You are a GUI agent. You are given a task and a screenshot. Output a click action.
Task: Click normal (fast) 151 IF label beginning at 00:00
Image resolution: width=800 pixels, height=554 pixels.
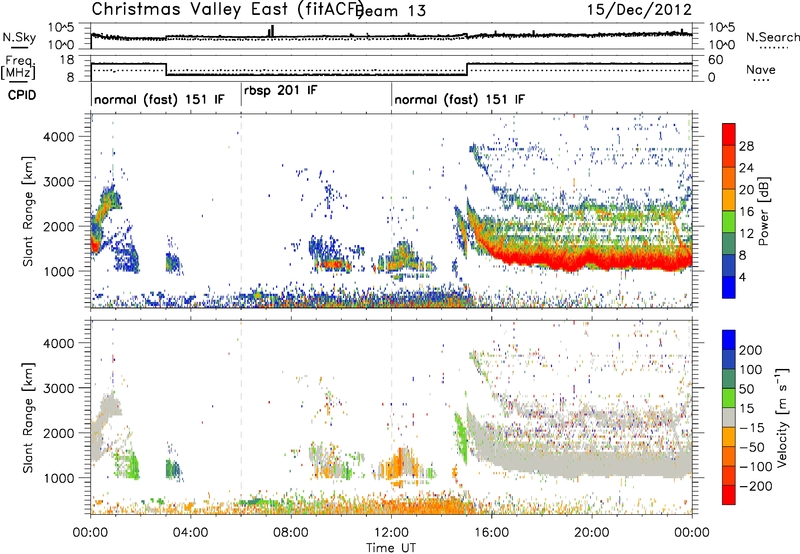point(159,99)
